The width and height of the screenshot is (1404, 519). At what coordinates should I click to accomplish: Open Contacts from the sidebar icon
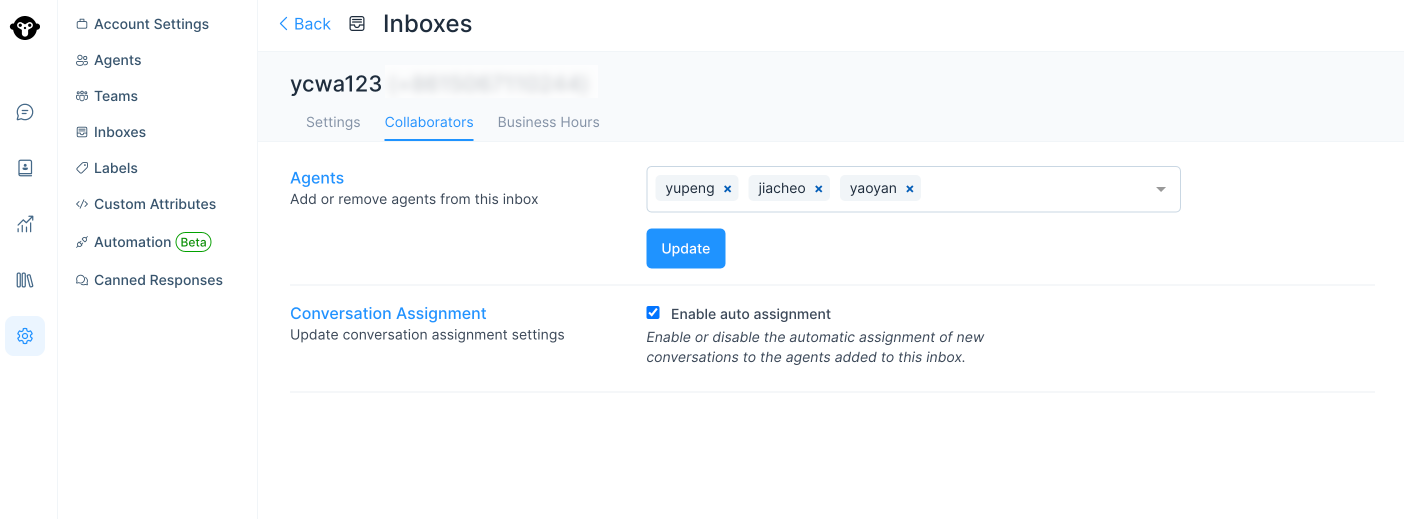pos(25,168)
